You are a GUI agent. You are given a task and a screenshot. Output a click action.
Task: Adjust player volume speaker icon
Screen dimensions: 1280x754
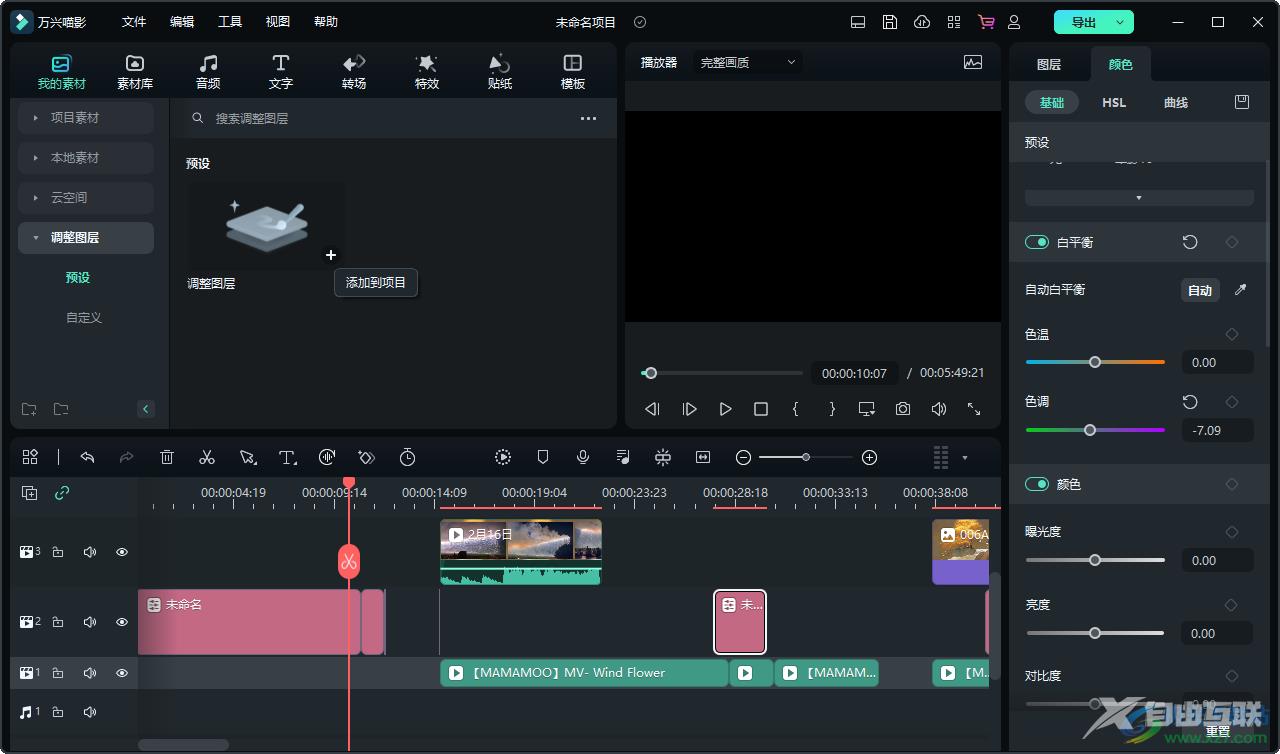[938, 409]
